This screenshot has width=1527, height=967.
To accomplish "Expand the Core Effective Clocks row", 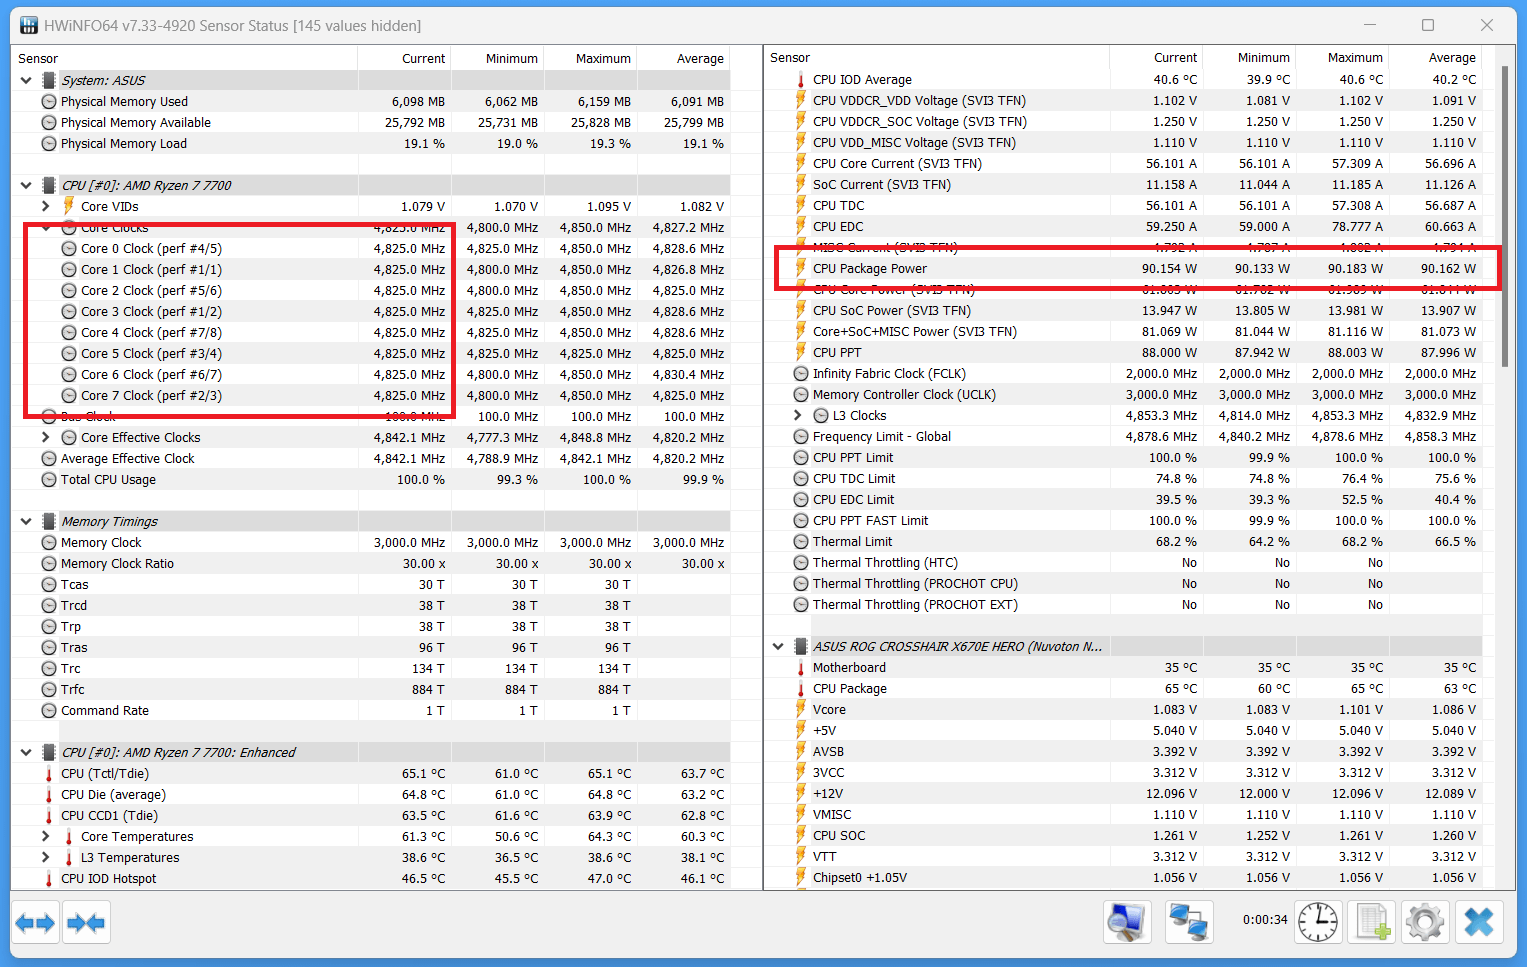I will coord(46,437).
